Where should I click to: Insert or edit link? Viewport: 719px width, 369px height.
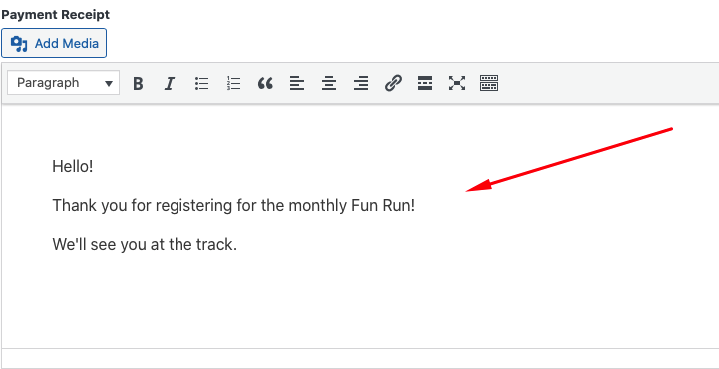click(393, 83)
